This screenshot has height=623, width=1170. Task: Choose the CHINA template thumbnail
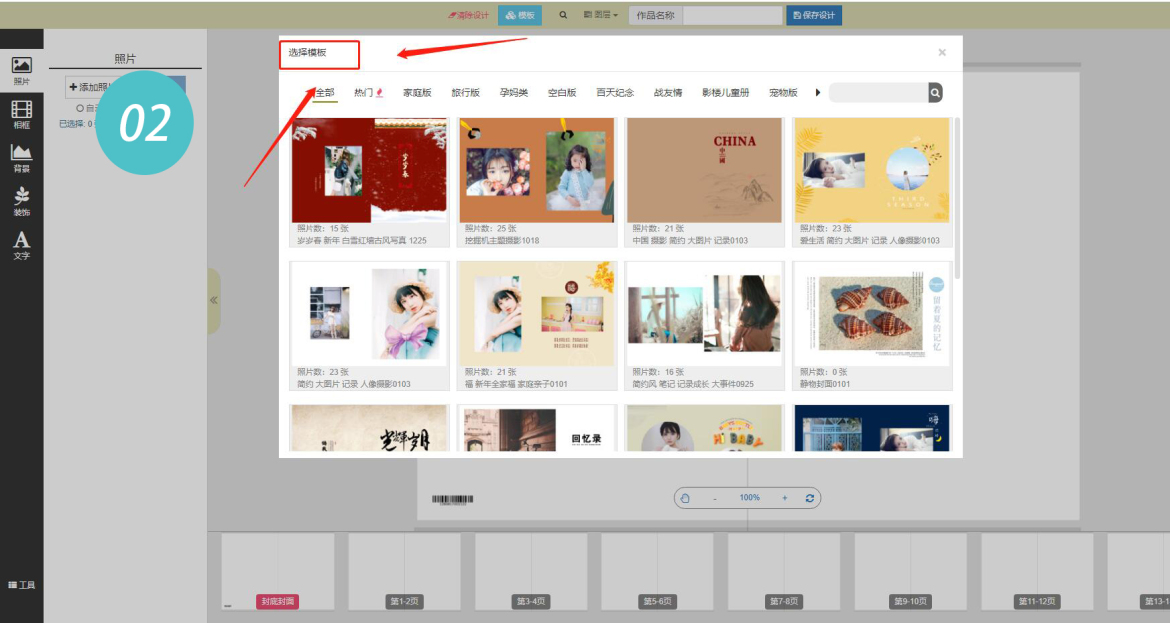(705, 170)
